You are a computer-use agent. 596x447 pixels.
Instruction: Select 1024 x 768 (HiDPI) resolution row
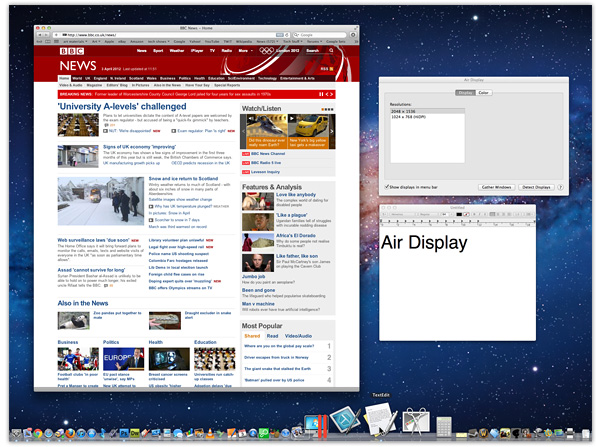click(x=427, y=117)
